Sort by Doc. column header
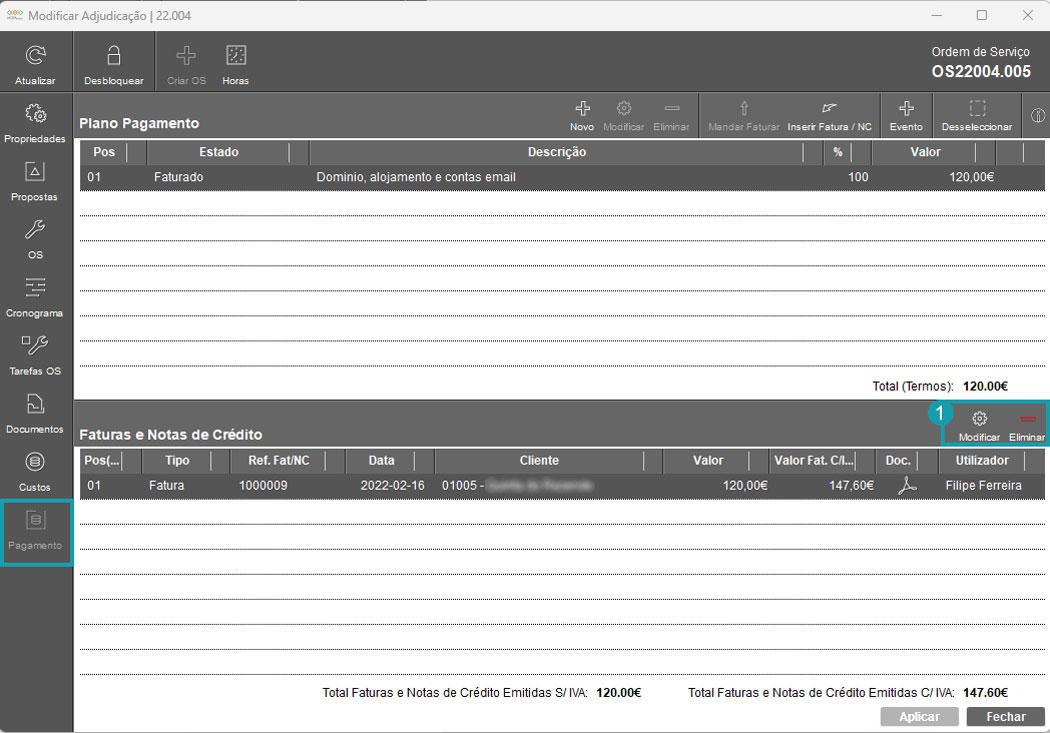This screenshot has height=733, width=1050. click(x=897, y=461)
